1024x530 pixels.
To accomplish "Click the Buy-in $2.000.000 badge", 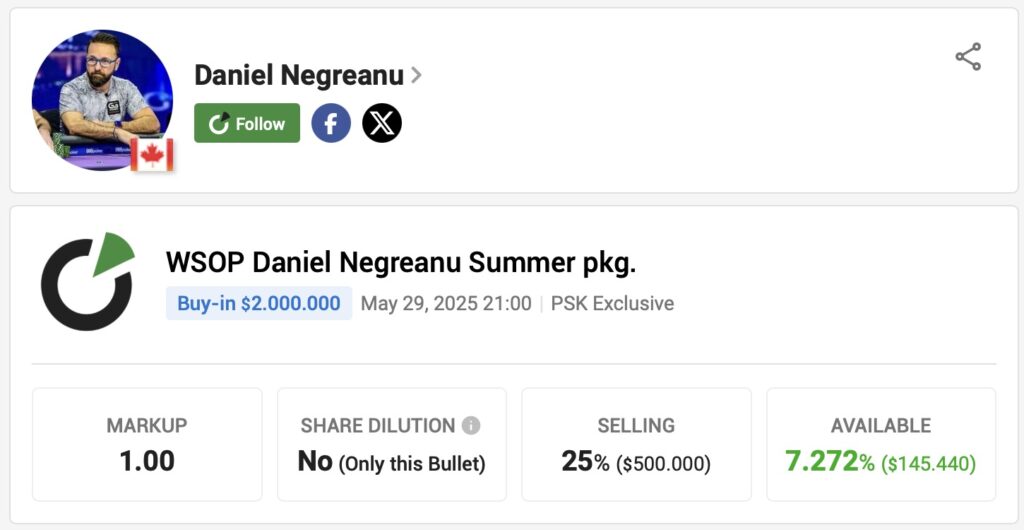I will [259, 303].
